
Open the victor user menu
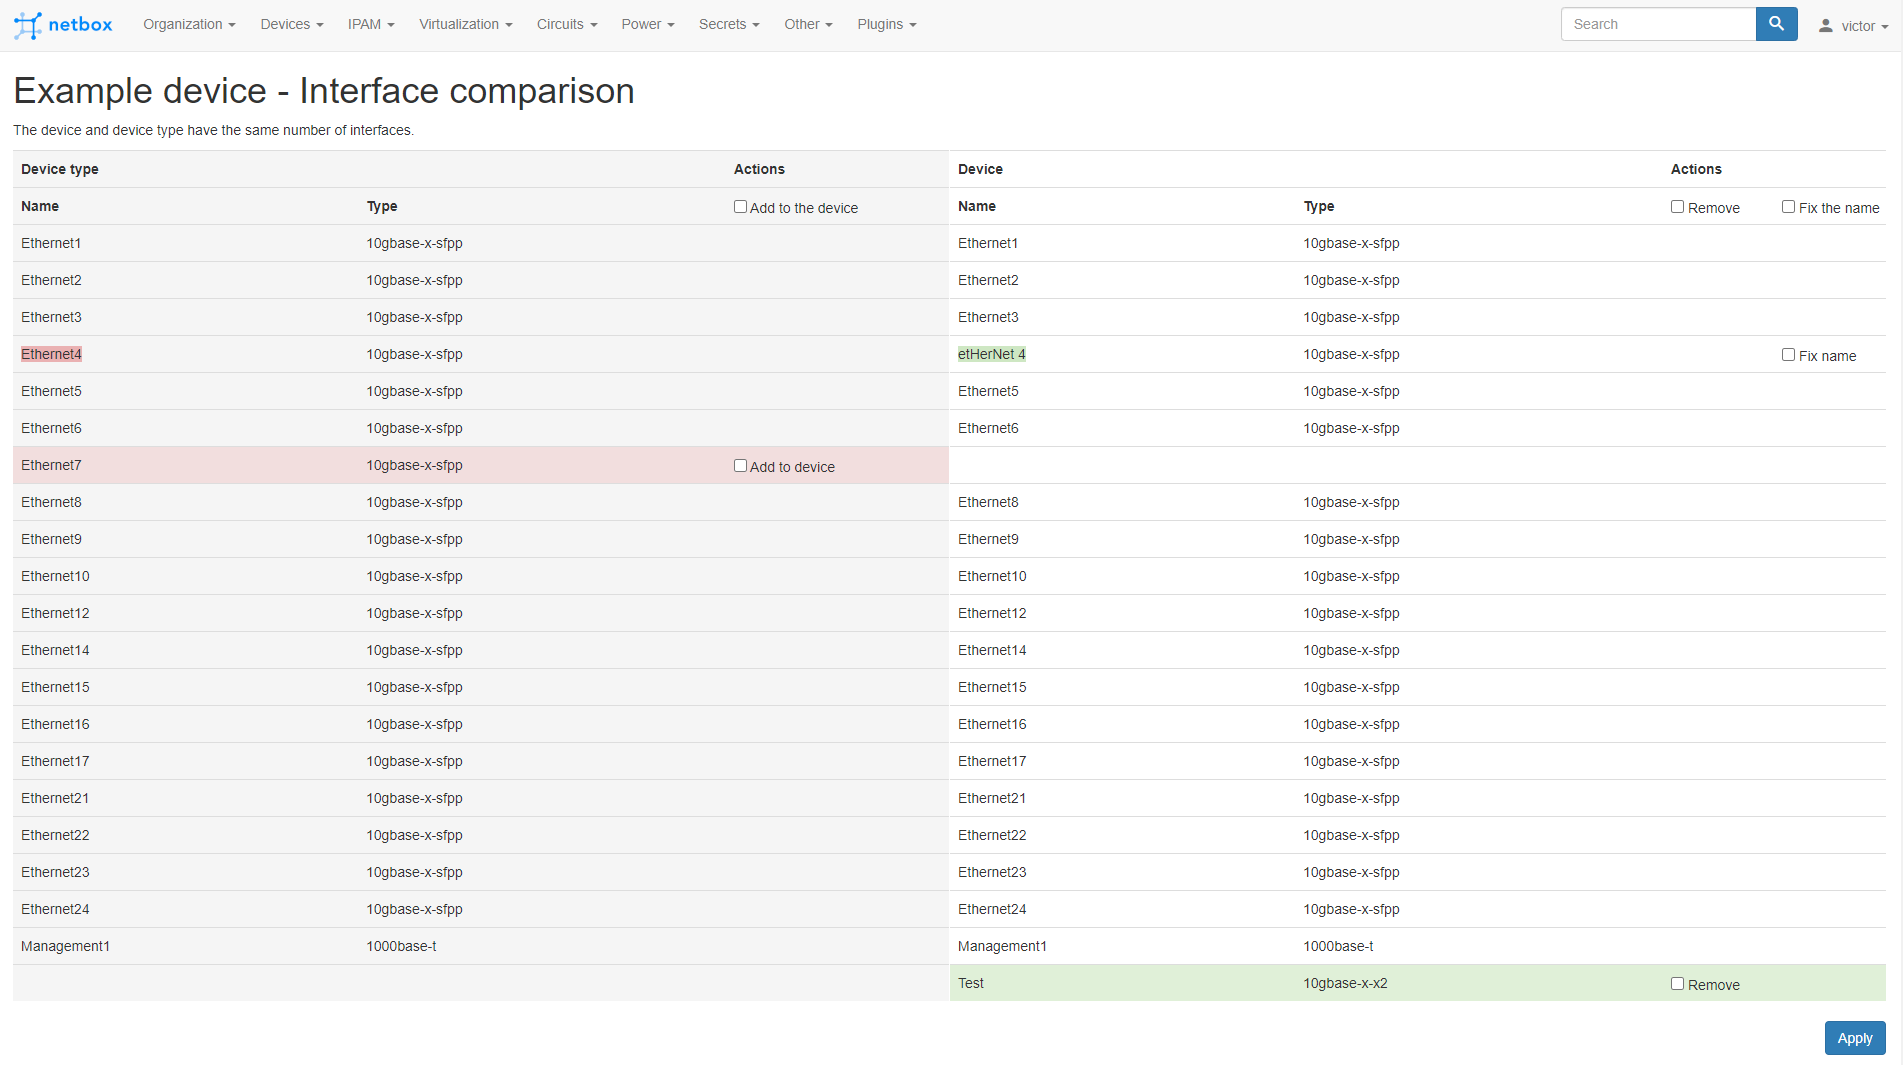pos(1854,26)
